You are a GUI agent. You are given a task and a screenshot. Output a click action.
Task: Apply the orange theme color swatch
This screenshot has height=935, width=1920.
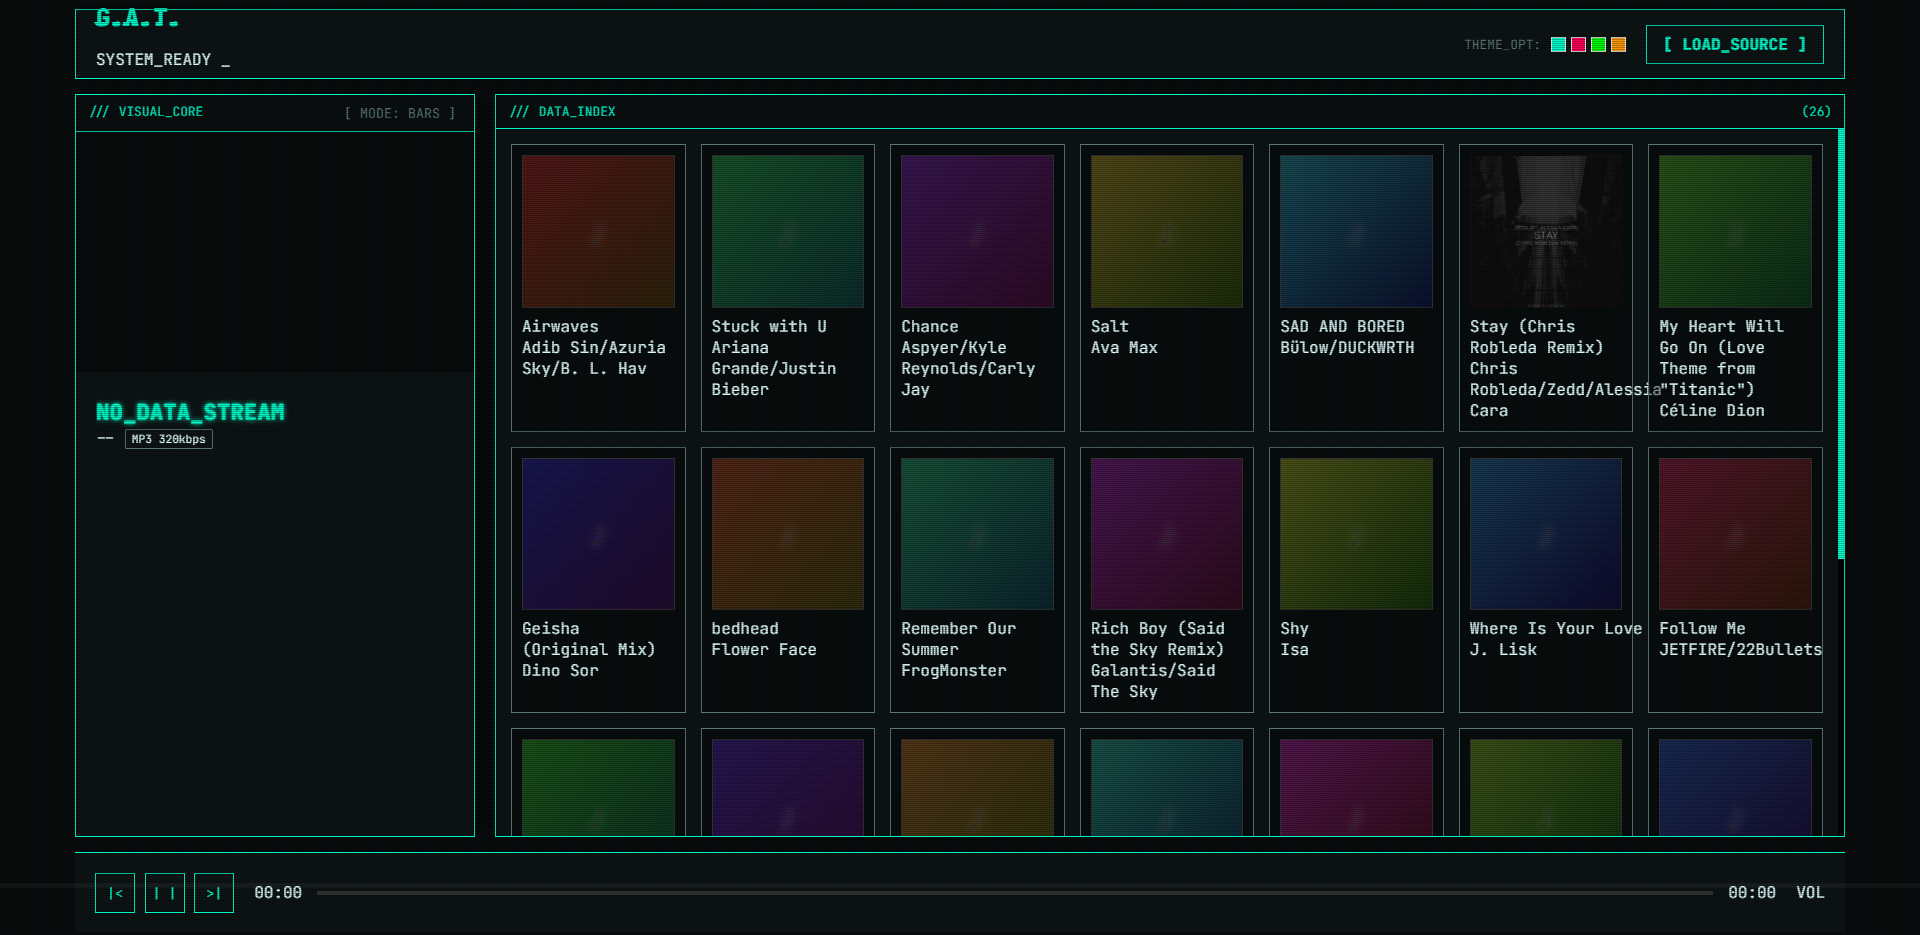click(x=1618, y=45)
